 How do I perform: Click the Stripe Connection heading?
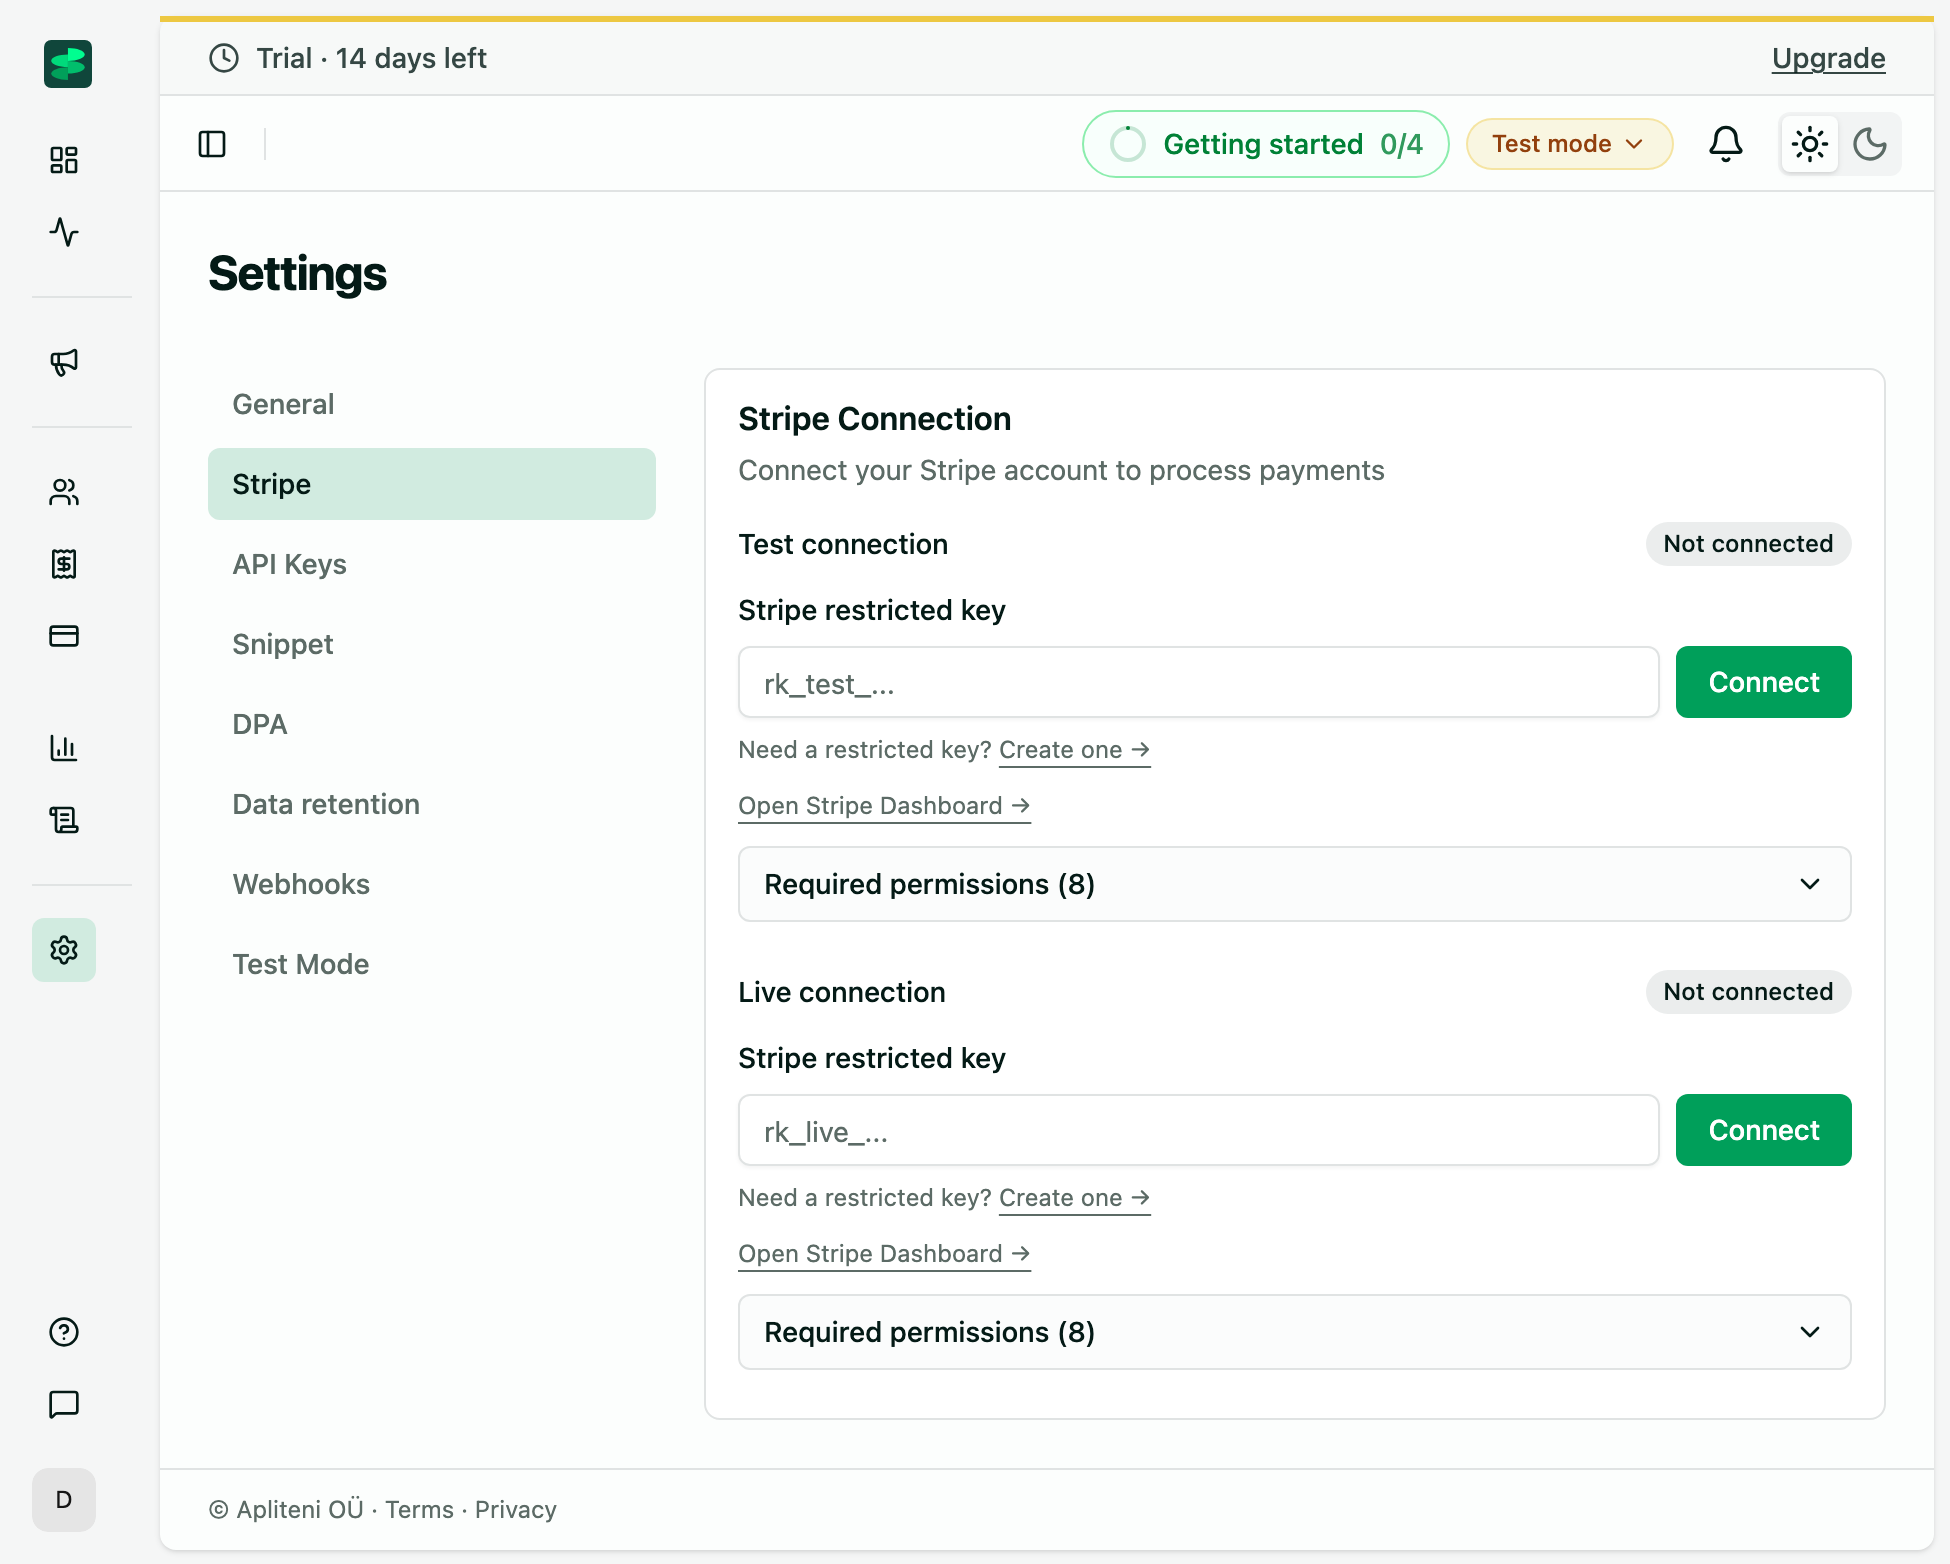[874, 419]
